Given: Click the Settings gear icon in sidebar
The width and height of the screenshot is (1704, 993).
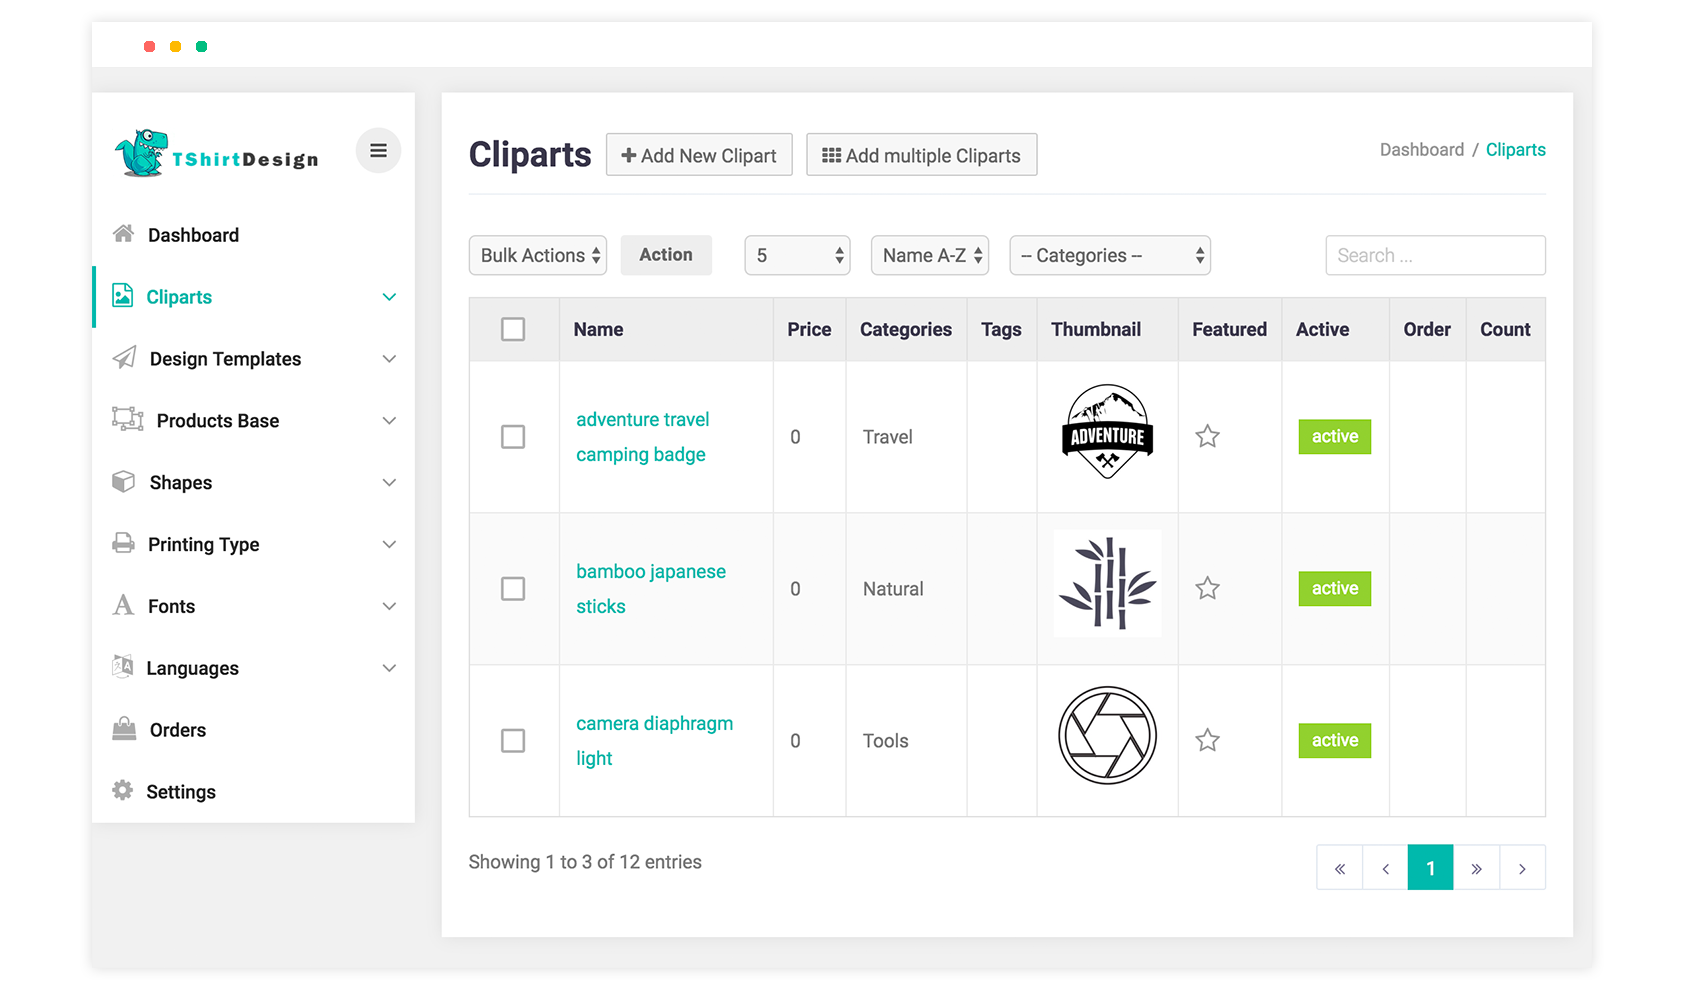Looking at the screenshot, I should 123,791.
